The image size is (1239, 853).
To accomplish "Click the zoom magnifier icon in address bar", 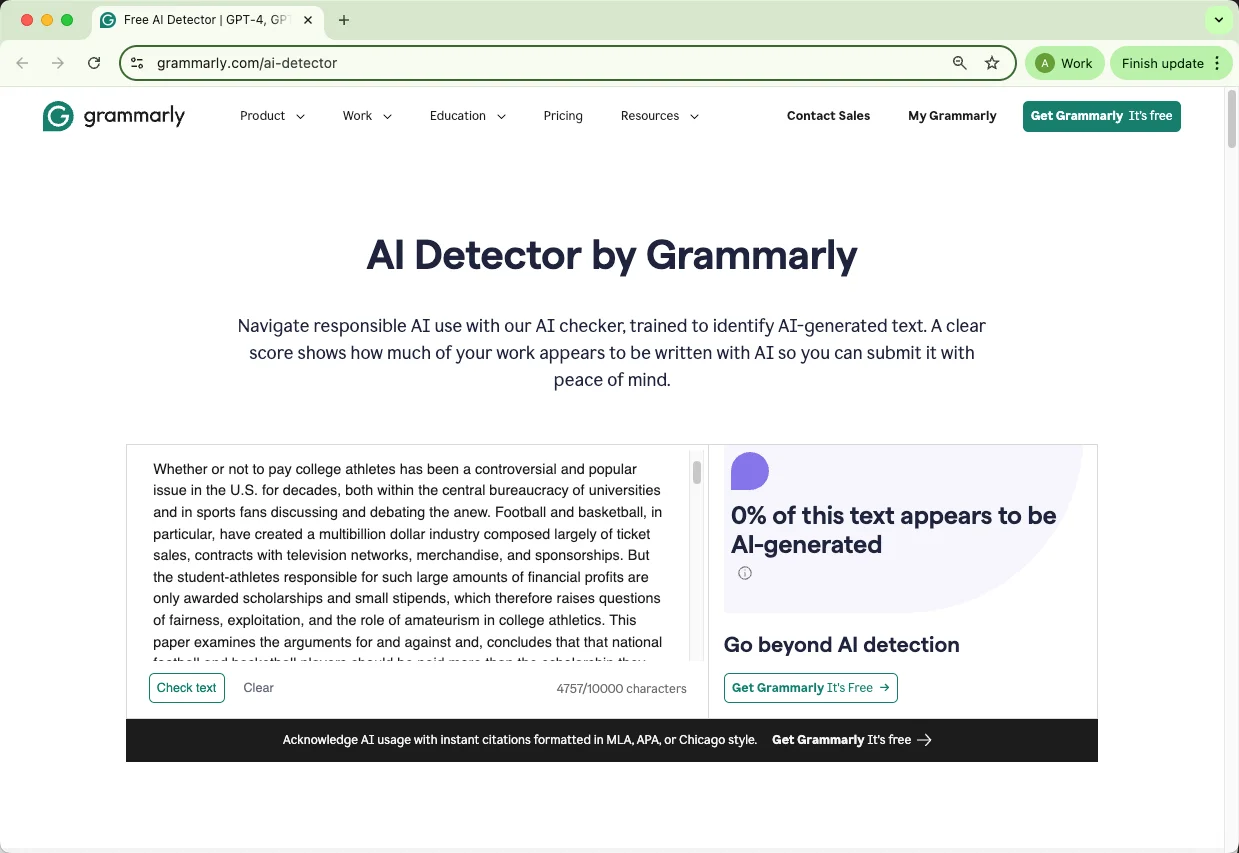I will (959, 63).
